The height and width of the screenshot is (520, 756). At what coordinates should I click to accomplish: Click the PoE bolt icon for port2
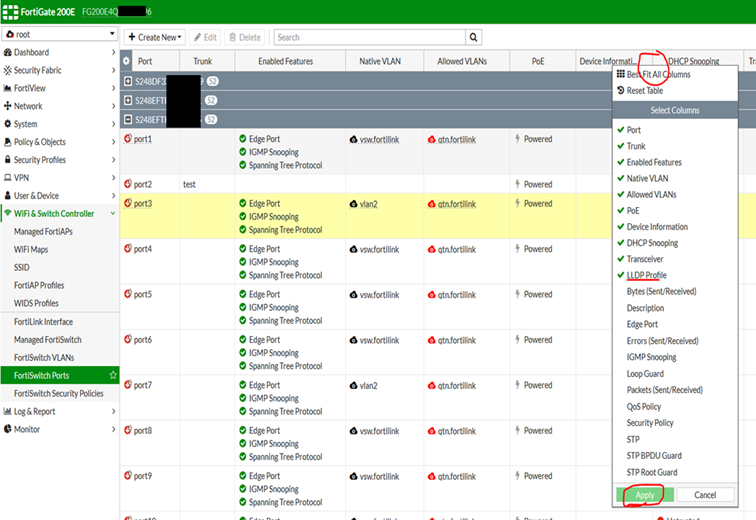(517, 184)
